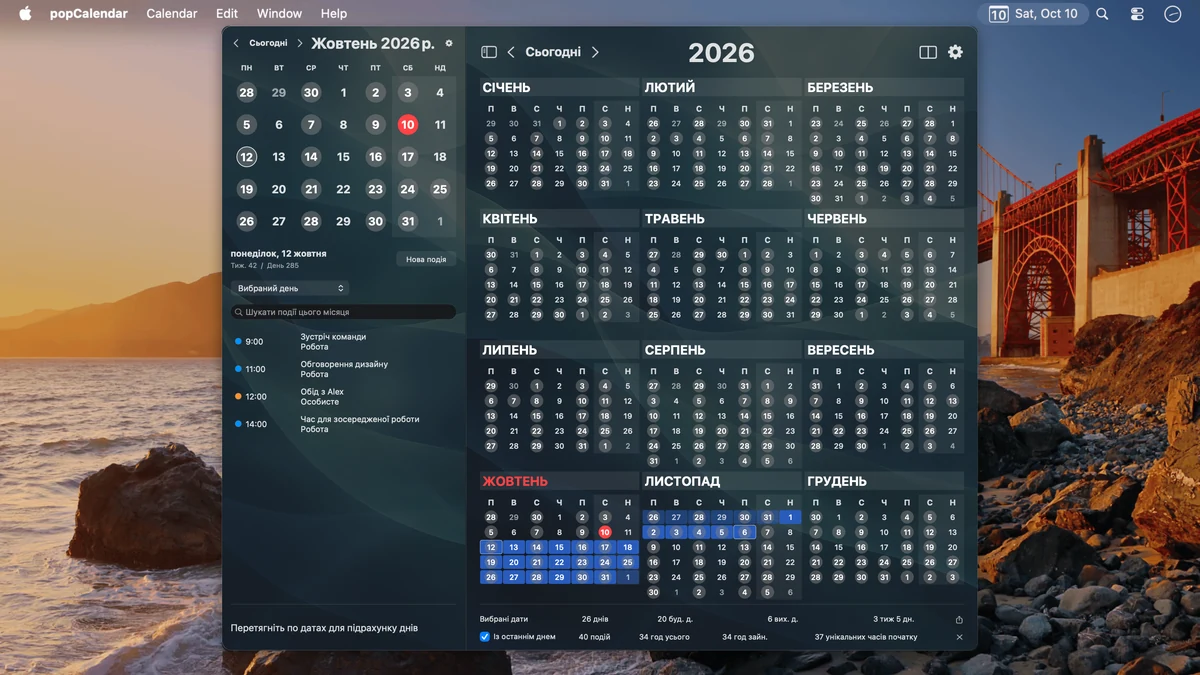This screenshot has height=675, width=1200.
Task: Open the popCalendar app menu
Action: coord(89,14)
